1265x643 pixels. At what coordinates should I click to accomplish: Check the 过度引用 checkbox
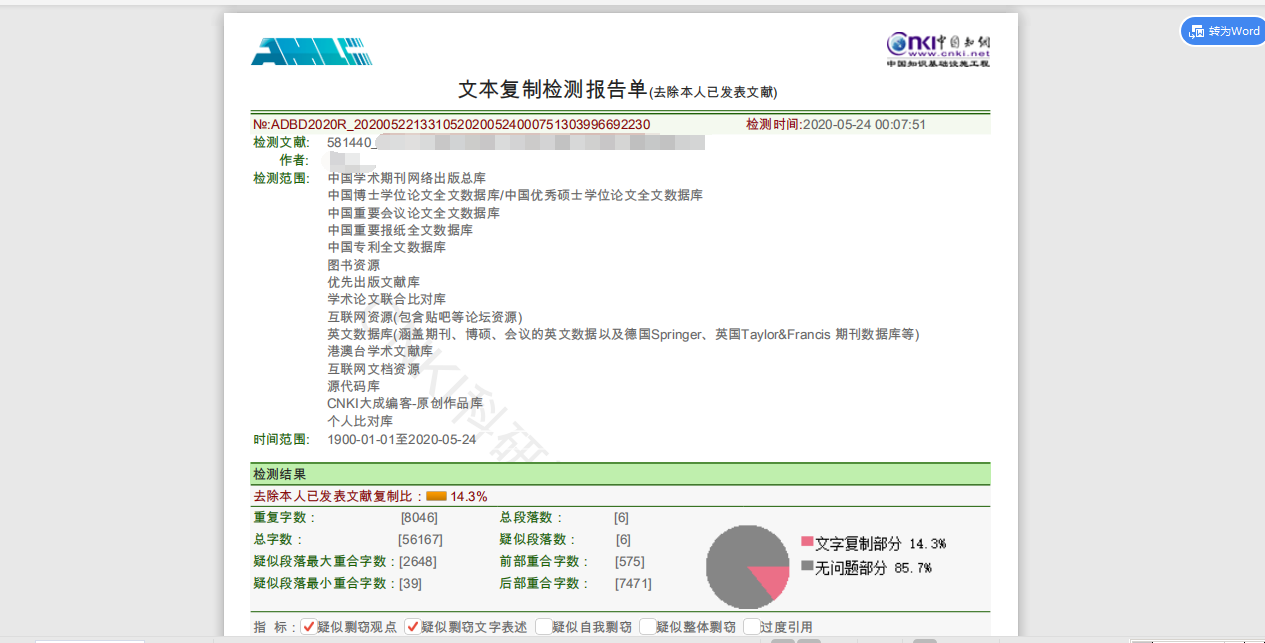click(751, 627)
